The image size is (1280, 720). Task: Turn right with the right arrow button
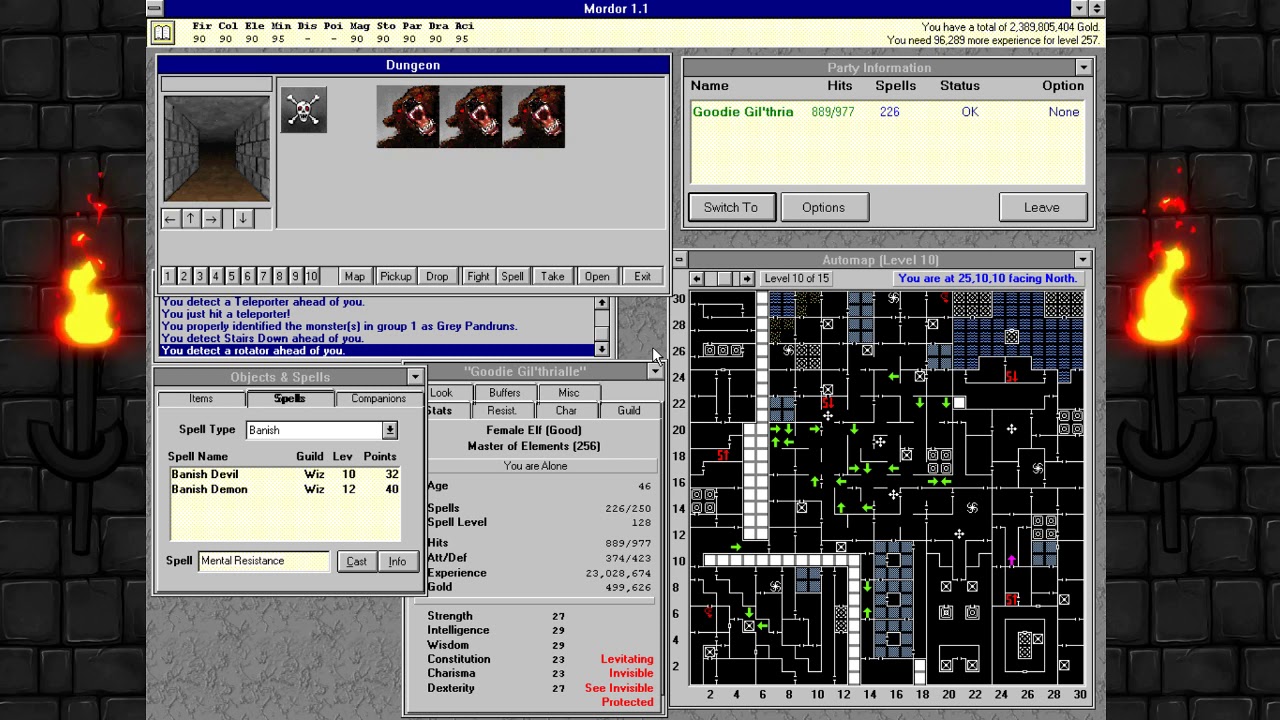[x=211, y=219]
